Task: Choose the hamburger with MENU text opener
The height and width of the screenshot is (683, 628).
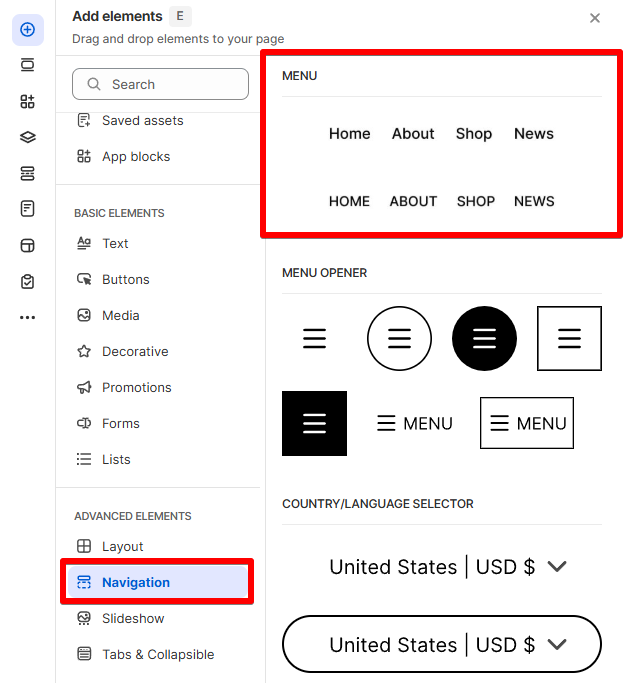Action: pyautogui.click(x=415, y=423)
